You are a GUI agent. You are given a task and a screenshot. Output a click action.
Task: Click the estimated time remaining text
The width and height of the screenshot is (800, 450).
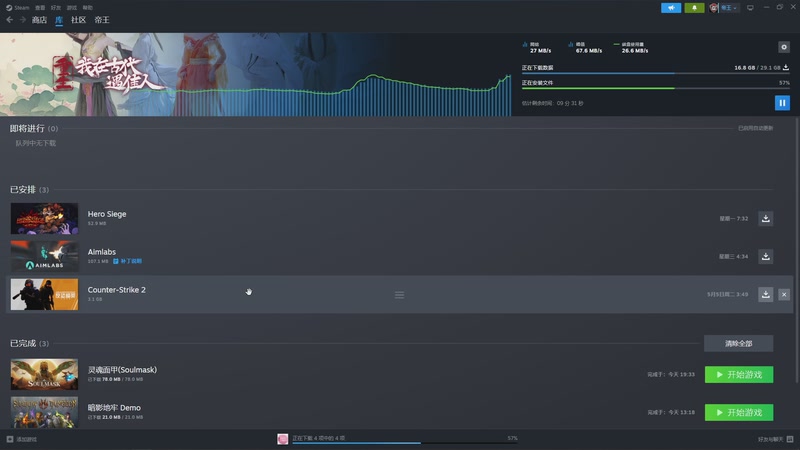coord(553,103)
